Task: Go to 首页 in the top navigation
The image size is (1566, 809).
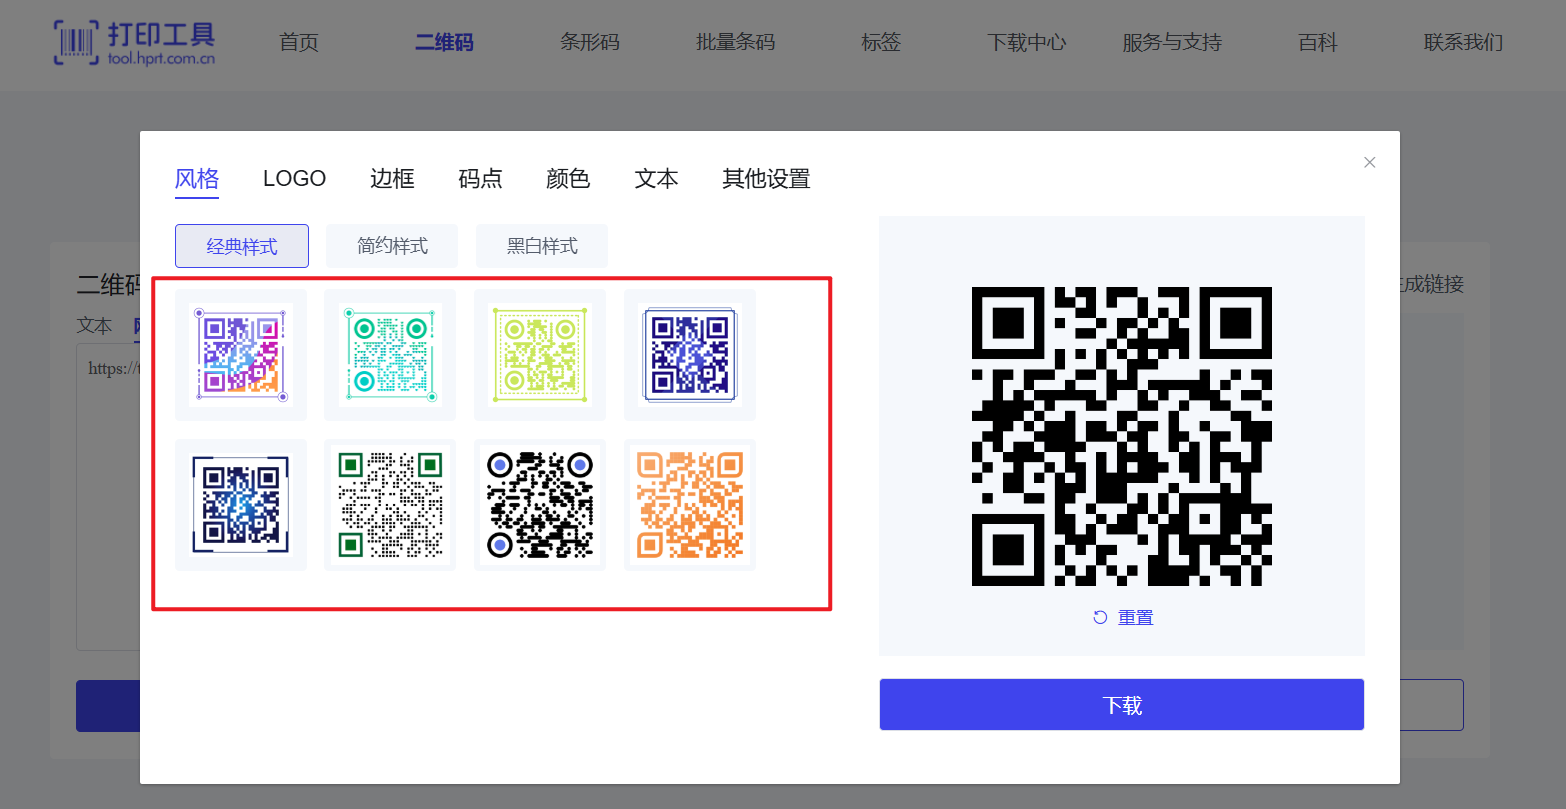Action: pos(299,42)
